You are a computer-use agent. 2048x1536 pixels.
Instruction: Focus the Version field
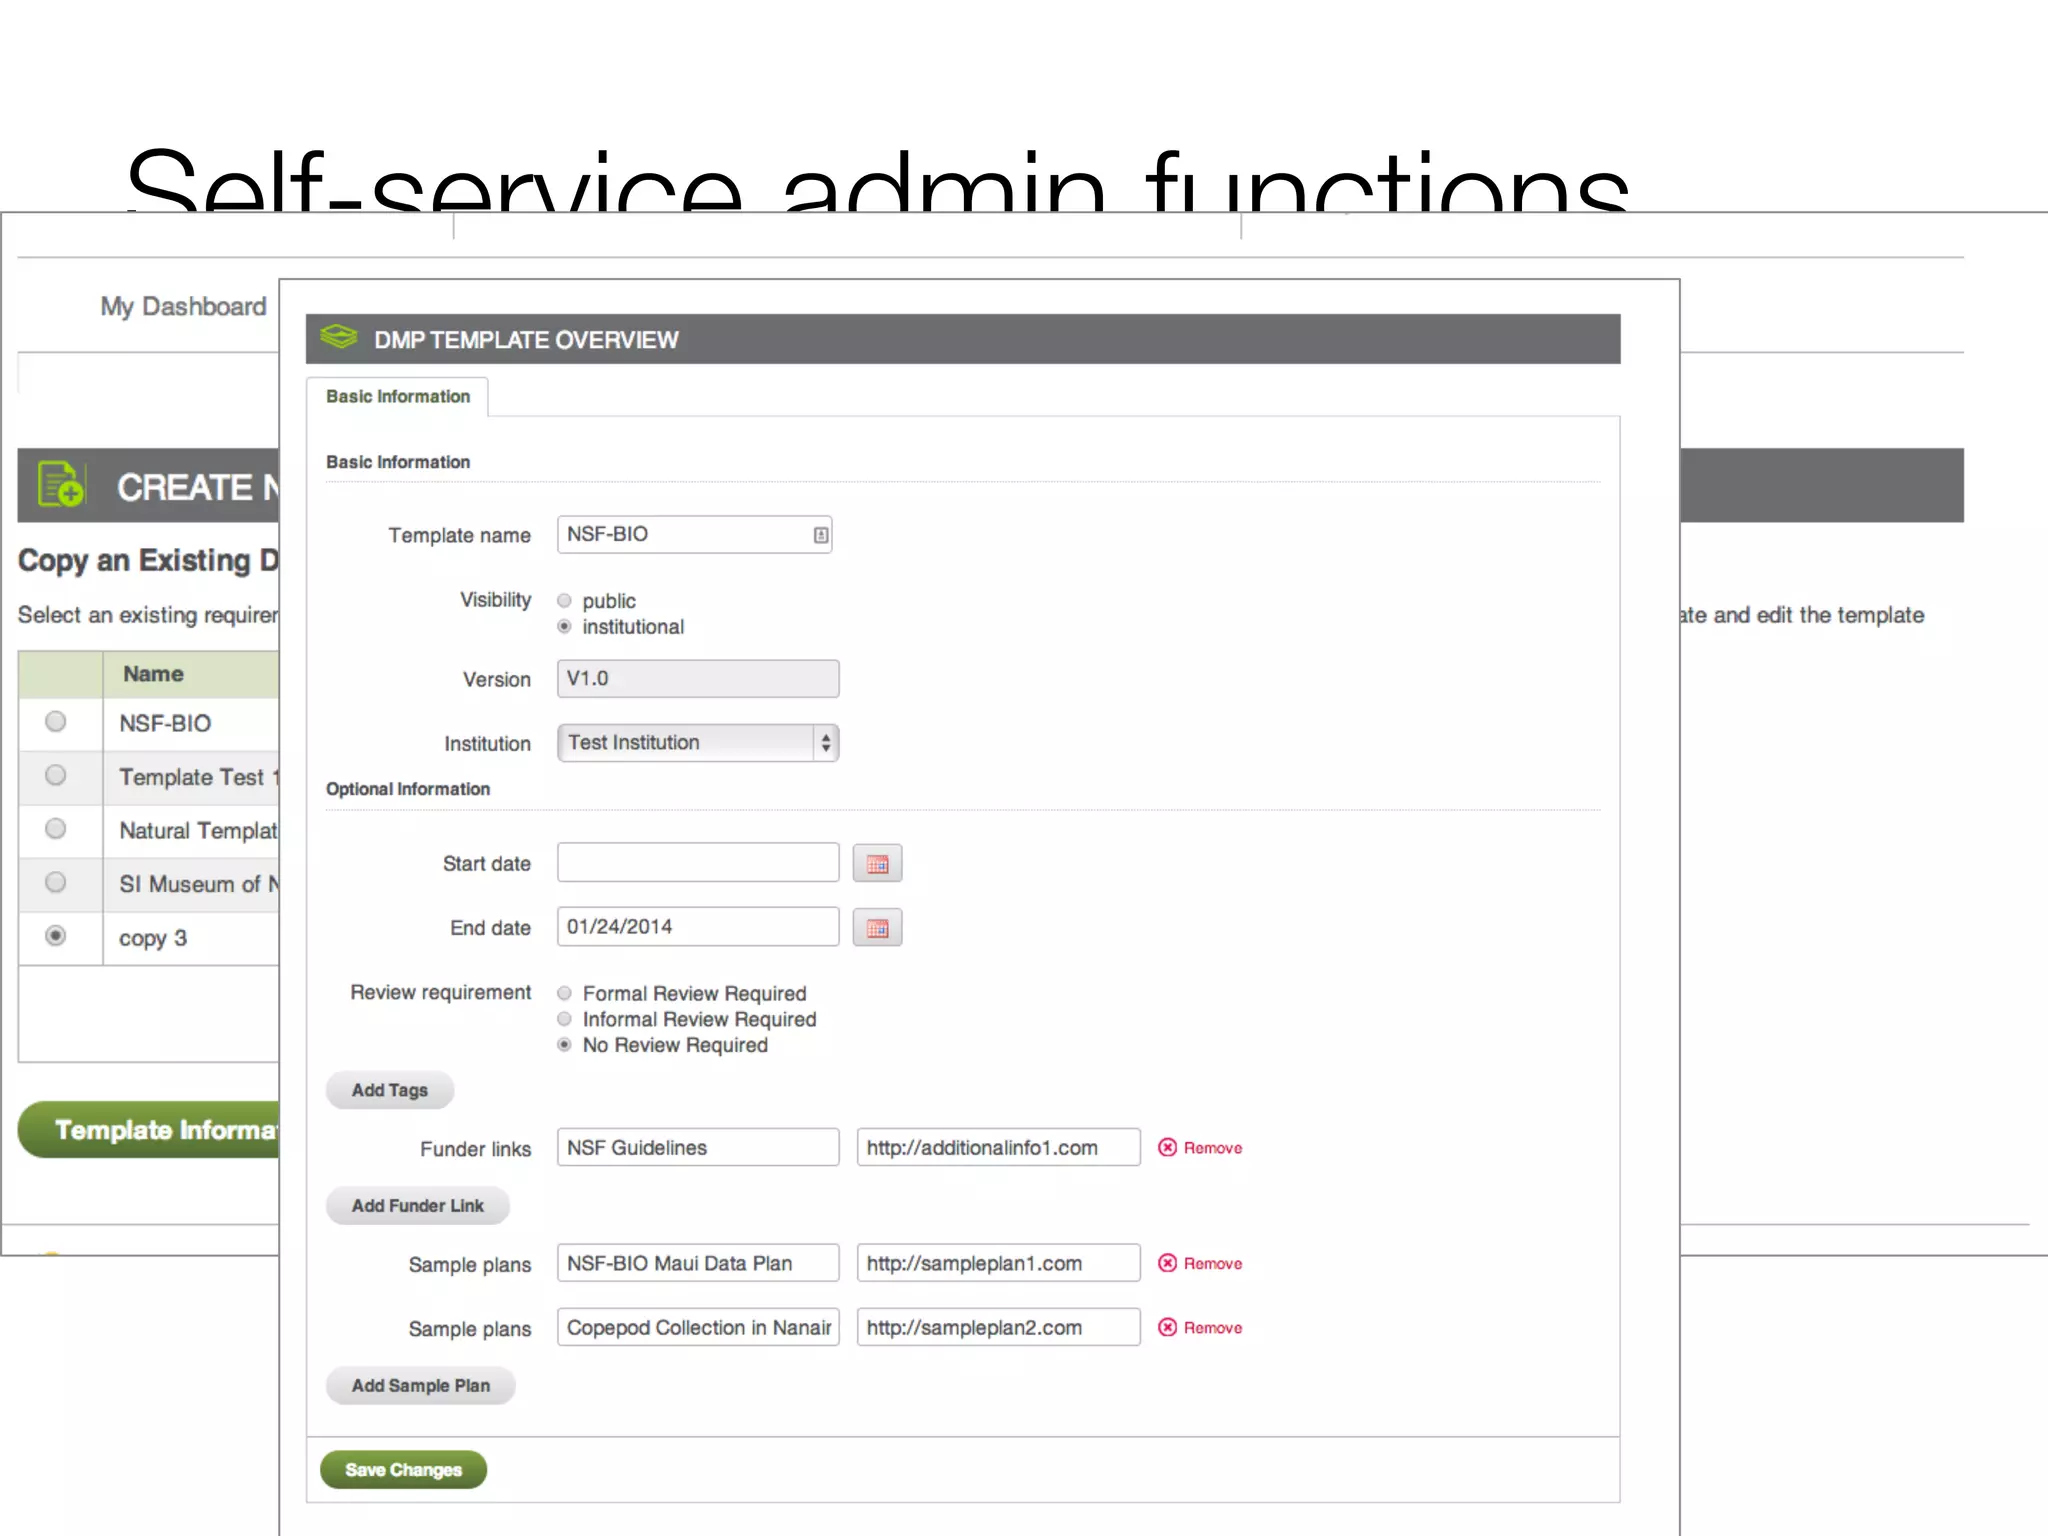pyautogui.click(x=698, y=679)
